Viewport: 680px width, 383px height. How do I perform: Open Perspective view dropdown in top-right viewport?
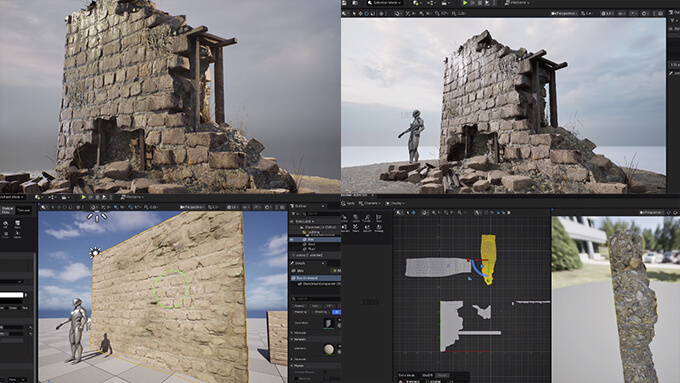pyautogui.click(x=566, y=13)
